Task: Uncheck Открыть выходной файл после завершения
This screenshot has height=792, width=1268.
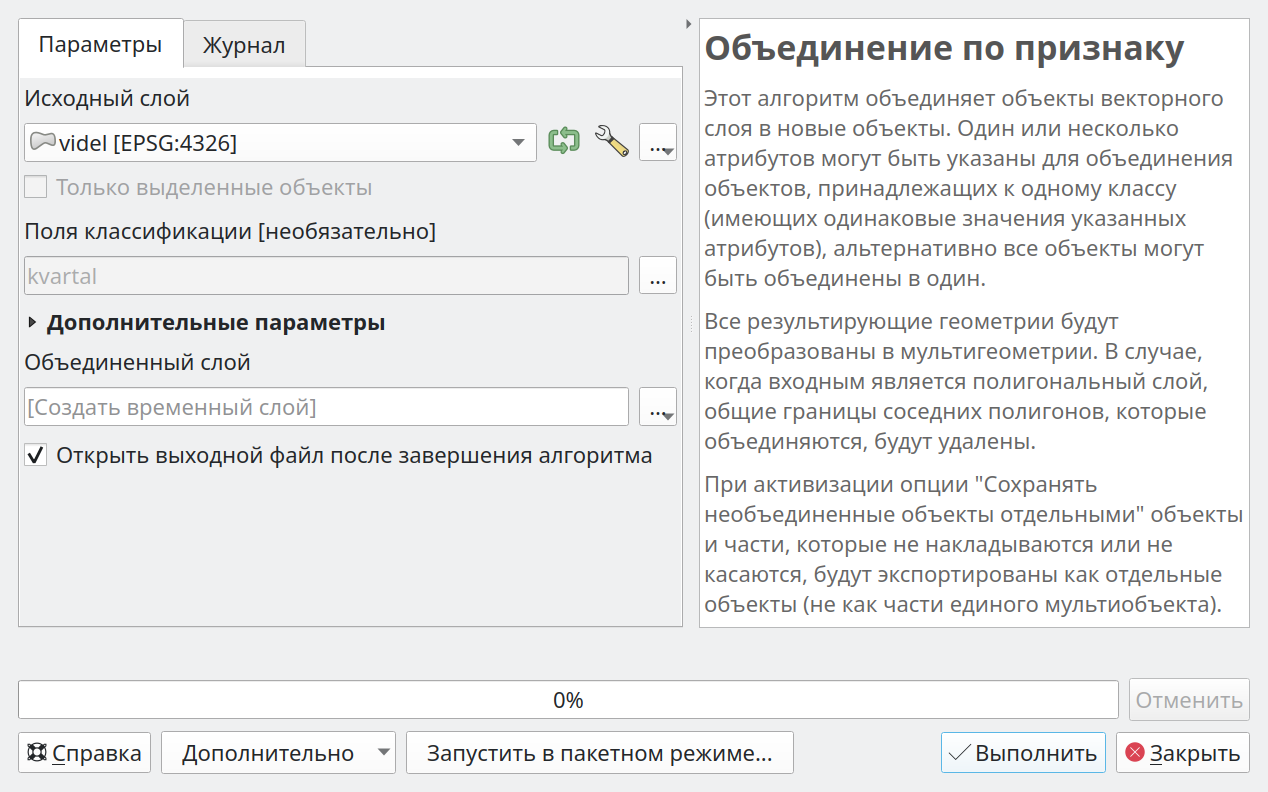Action: click(36, 456)
